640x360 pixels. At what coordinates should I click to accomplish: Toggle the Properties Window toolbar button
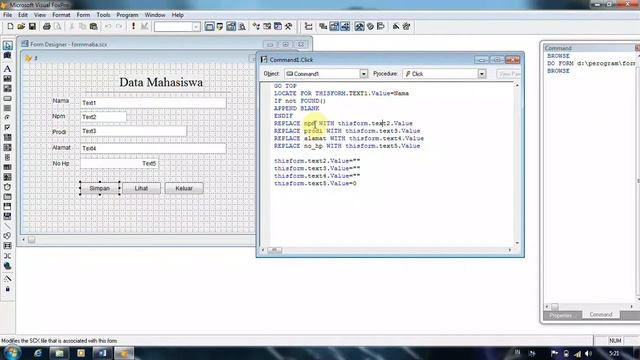(x=334, y=27)
